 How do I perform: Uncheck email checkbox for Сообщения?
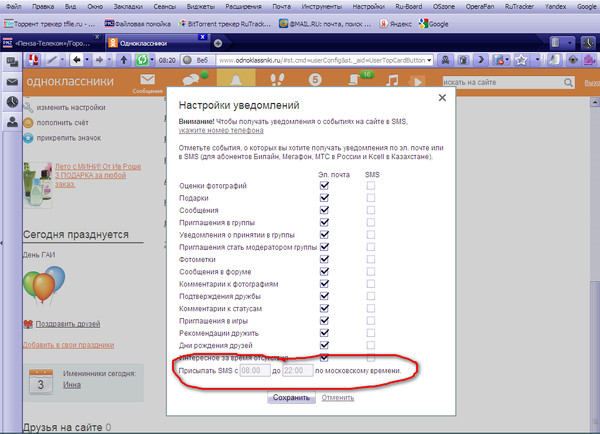[324, 210]
